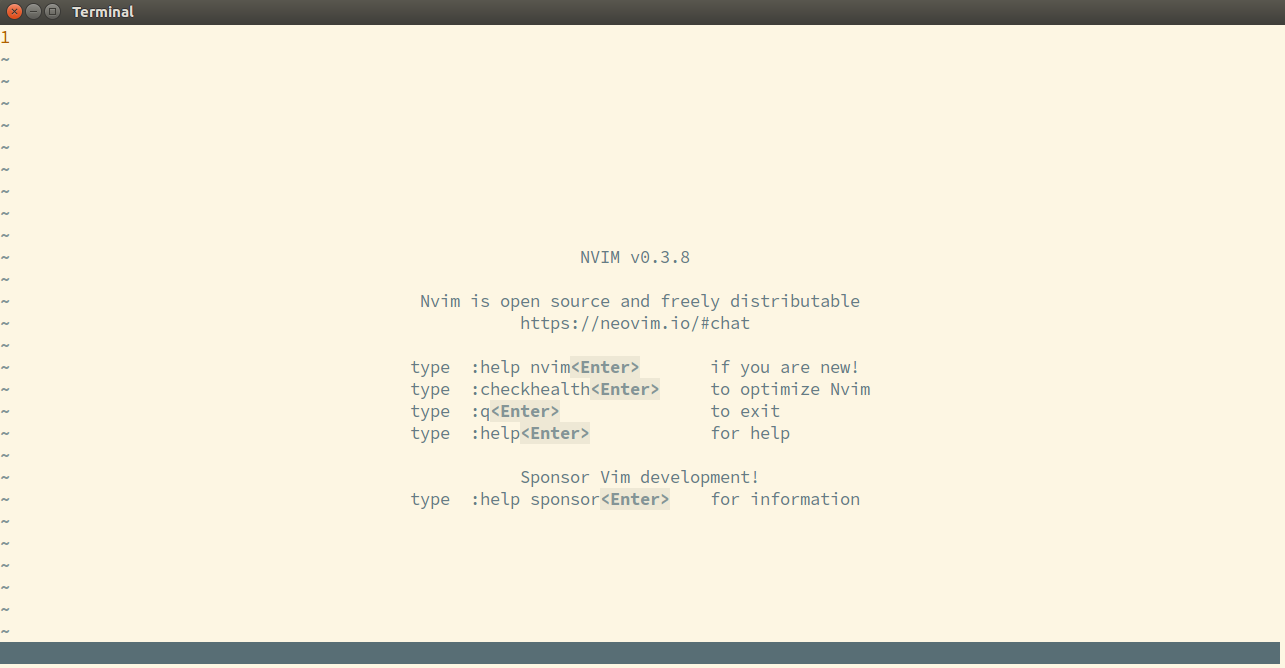Place cursor on line number 1
Screen dimensions: 1285x668
[5, 37]
